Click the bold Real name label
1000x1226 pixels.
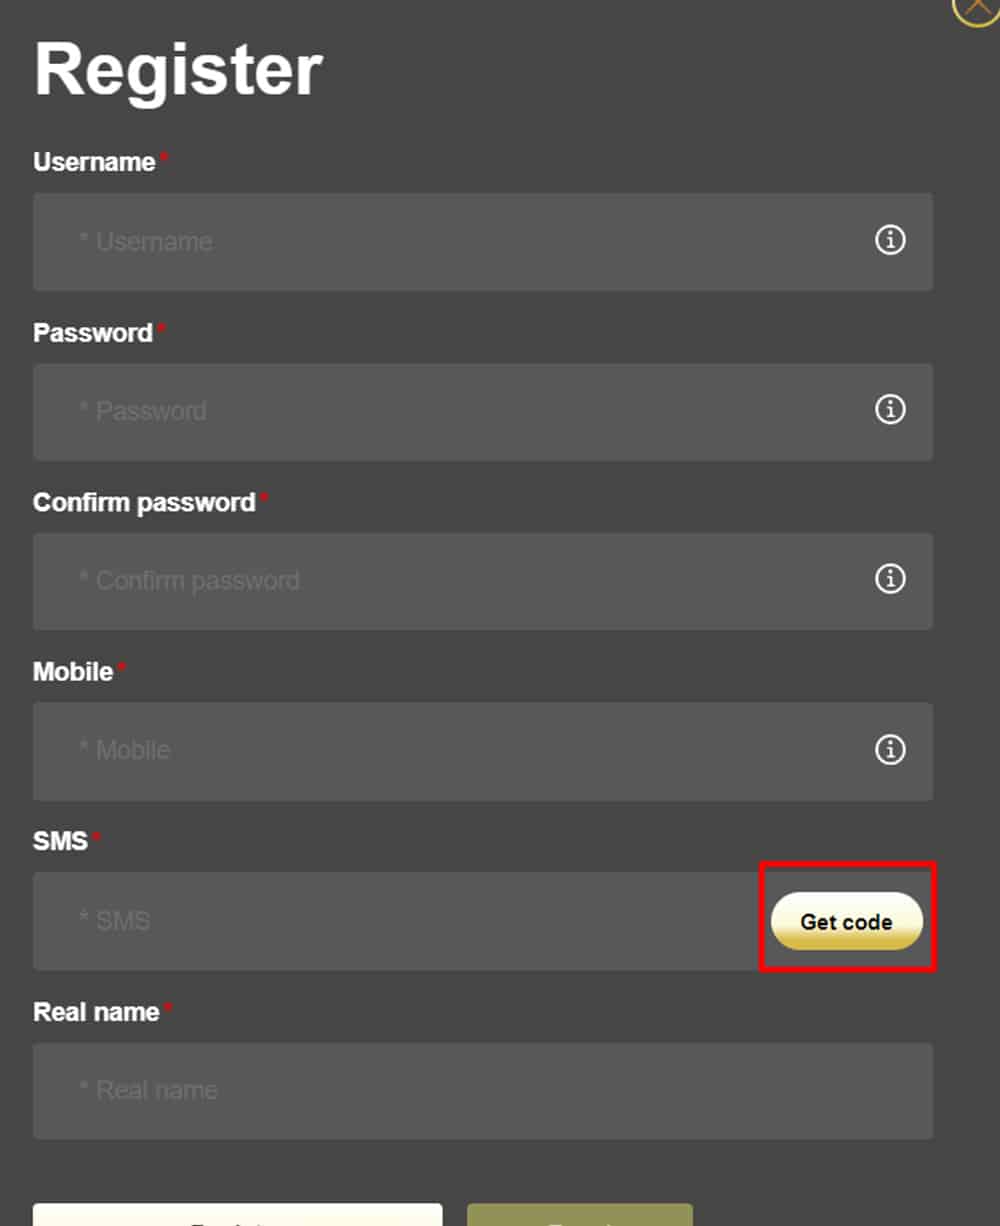(x=96, y=1012)
